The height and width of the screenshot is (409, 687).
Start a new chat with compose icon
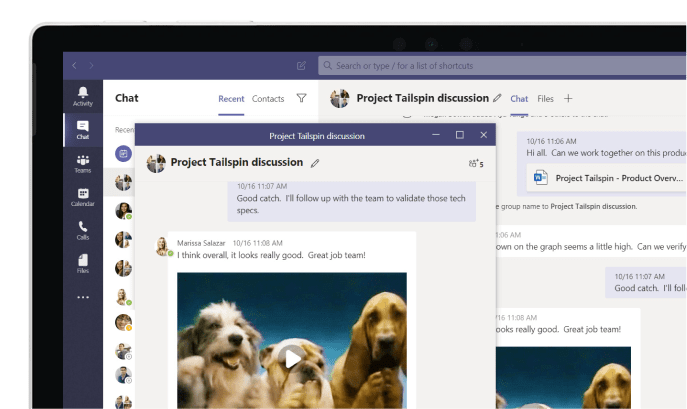(301, 66)
